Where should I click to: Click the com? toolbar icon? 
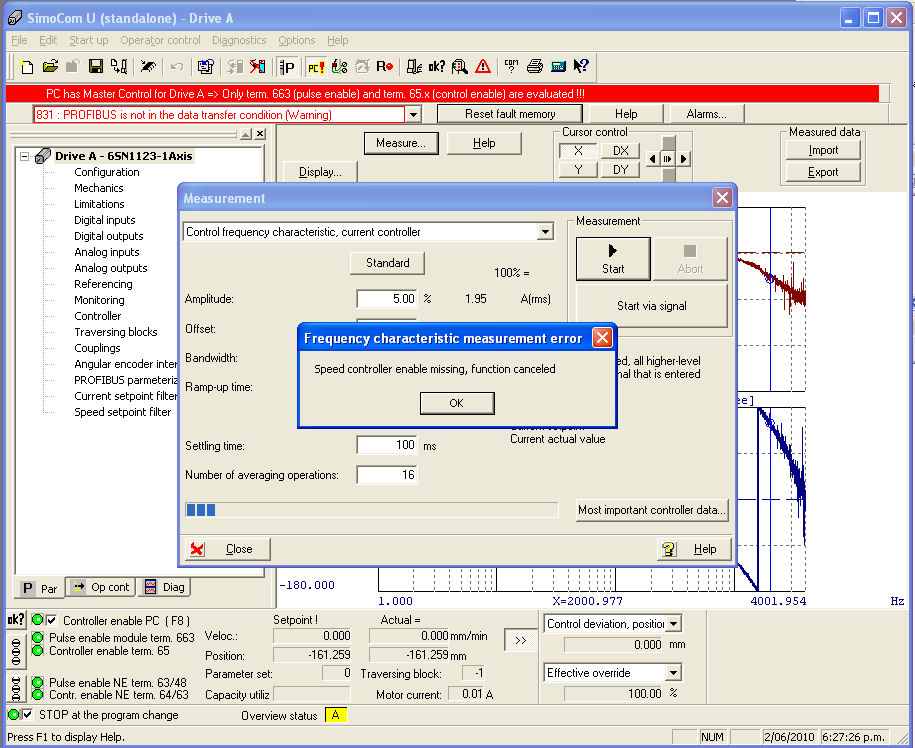point(512,67)
